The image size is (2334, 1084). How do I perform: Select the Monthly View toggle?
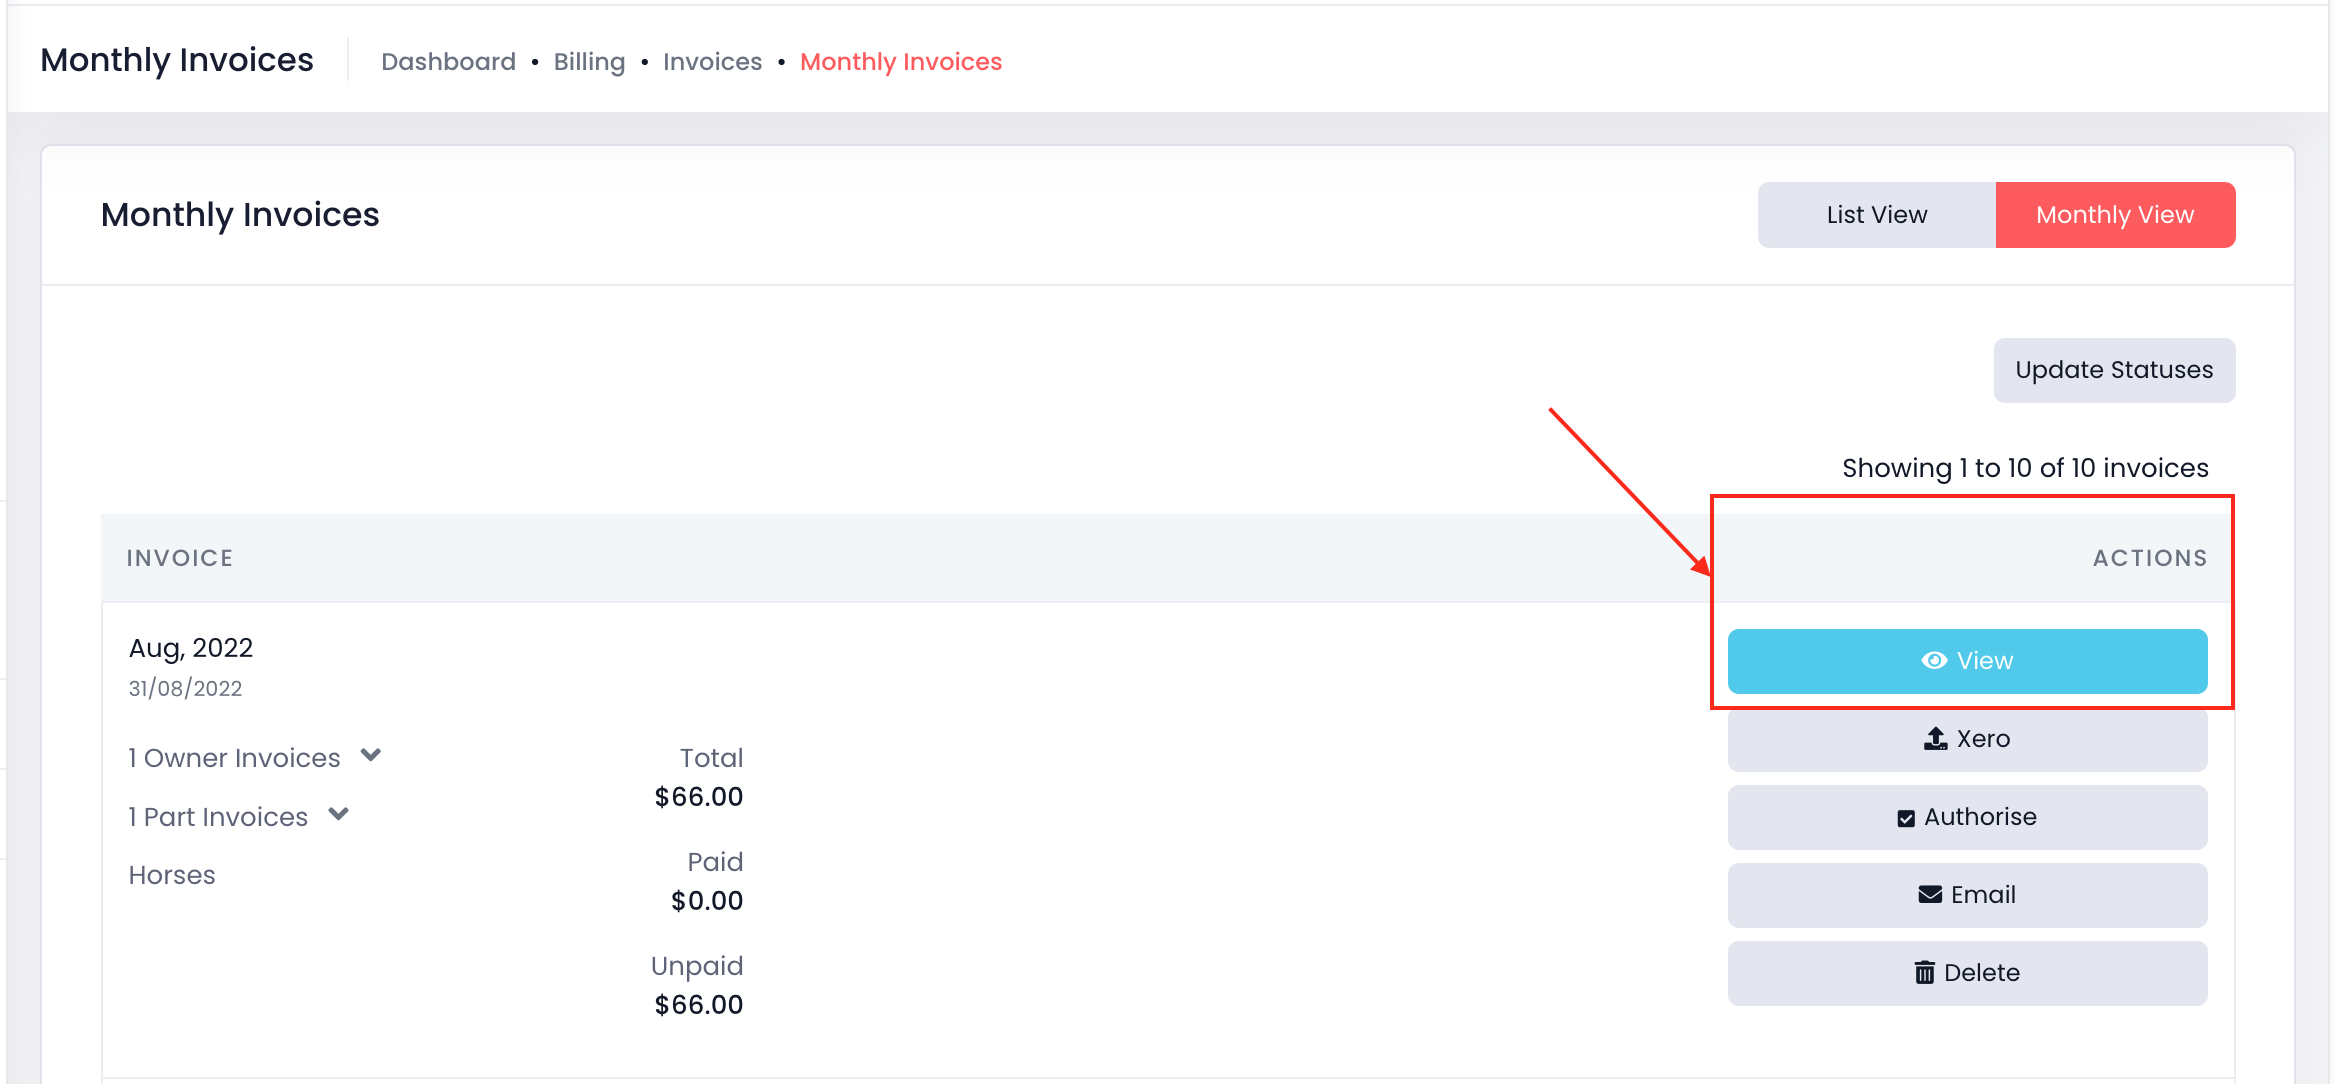click(x=2115, y=215)
